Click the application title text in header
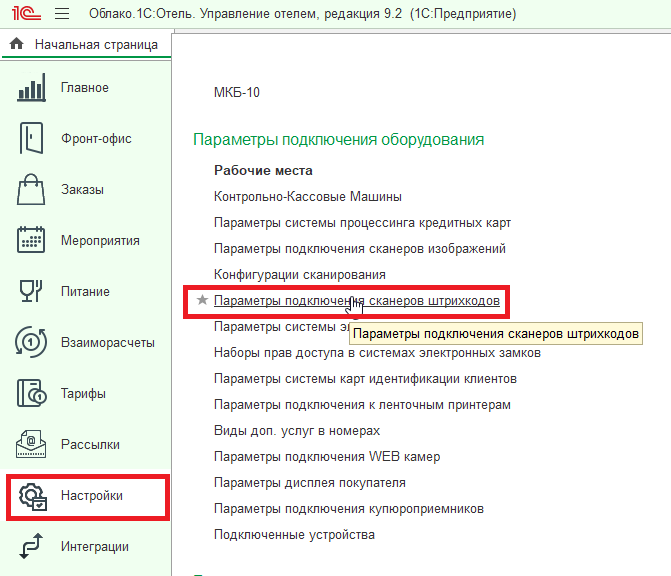Screen dimensions: 671x576 click(x=303, y=14)
